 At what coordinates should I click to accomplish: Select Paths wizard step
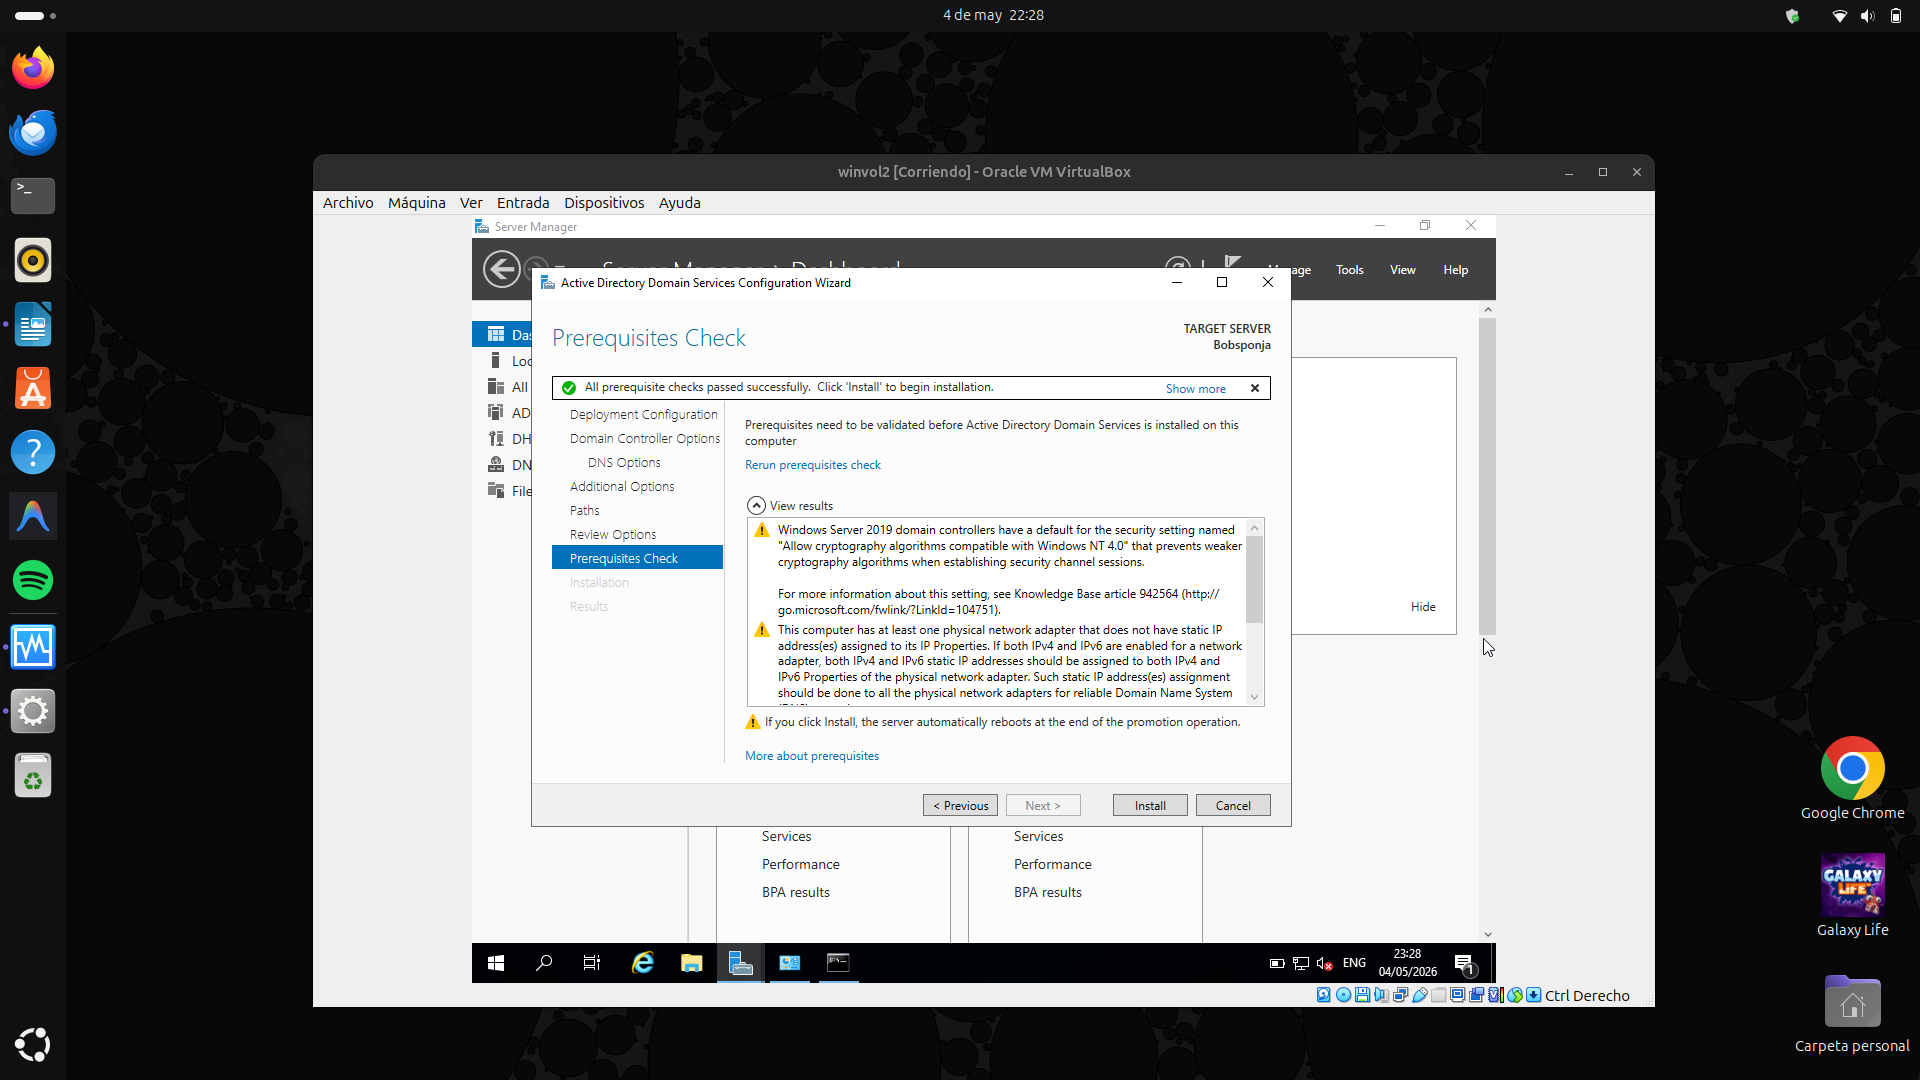tap(585, 511)
